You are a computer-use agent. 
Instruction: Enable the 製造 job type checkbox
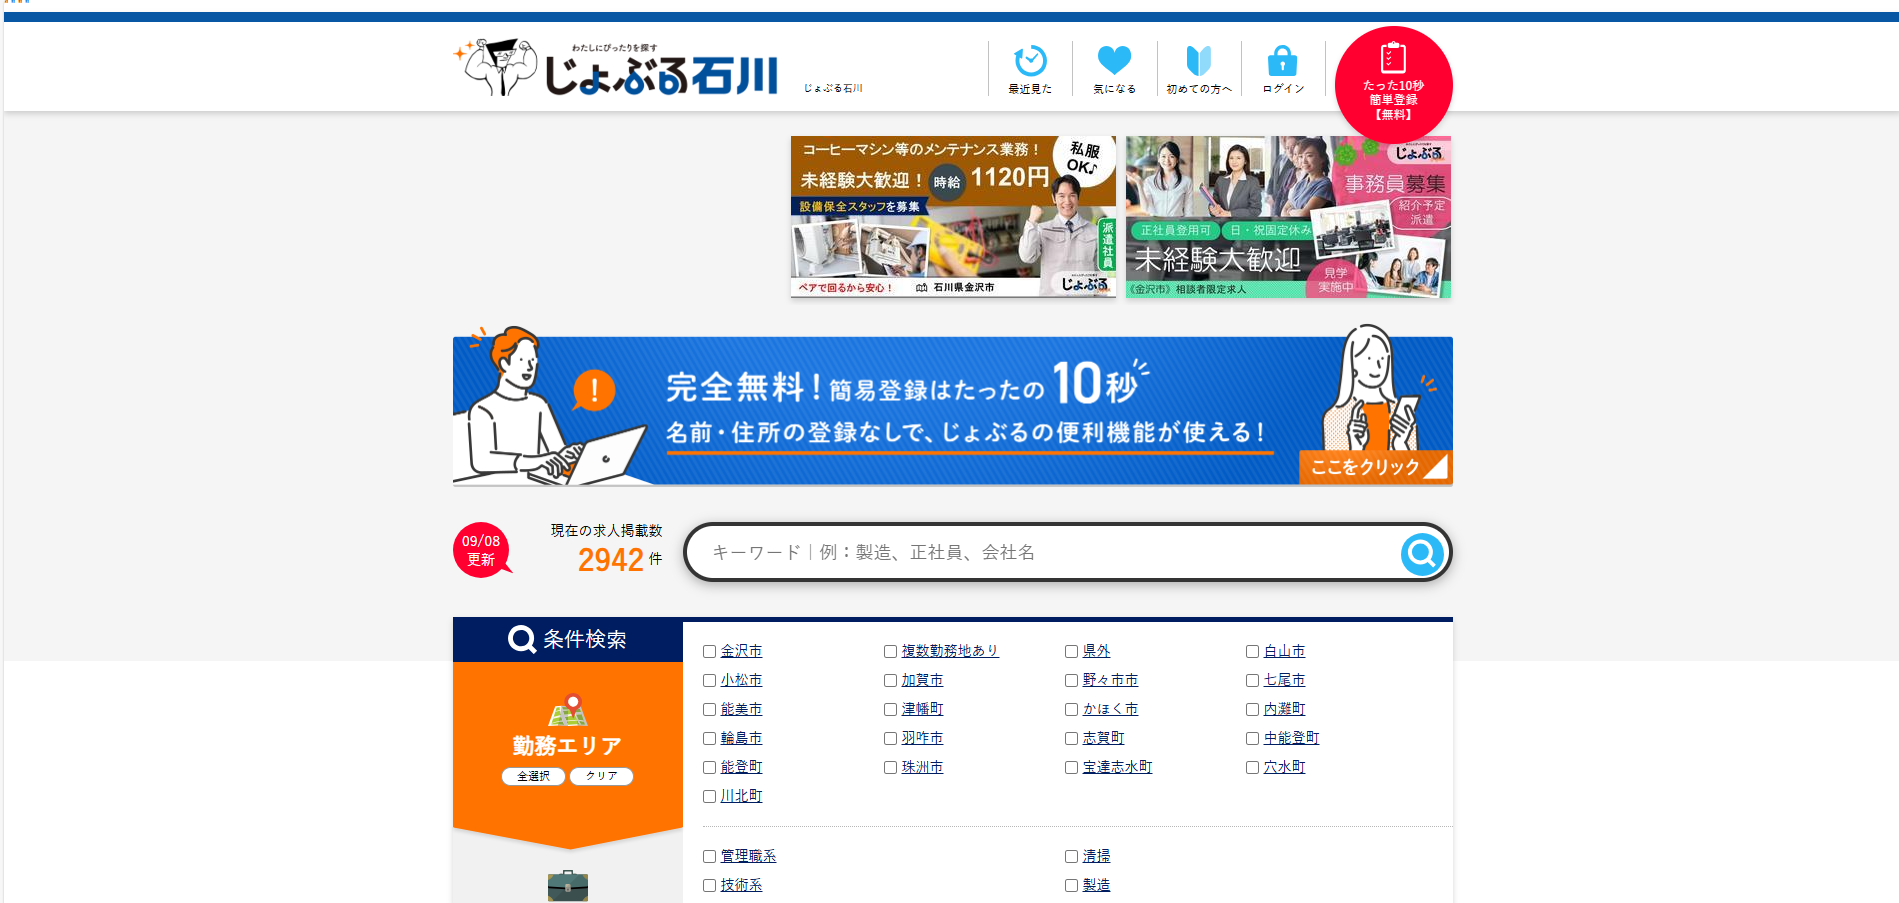tap(1071, 886)
